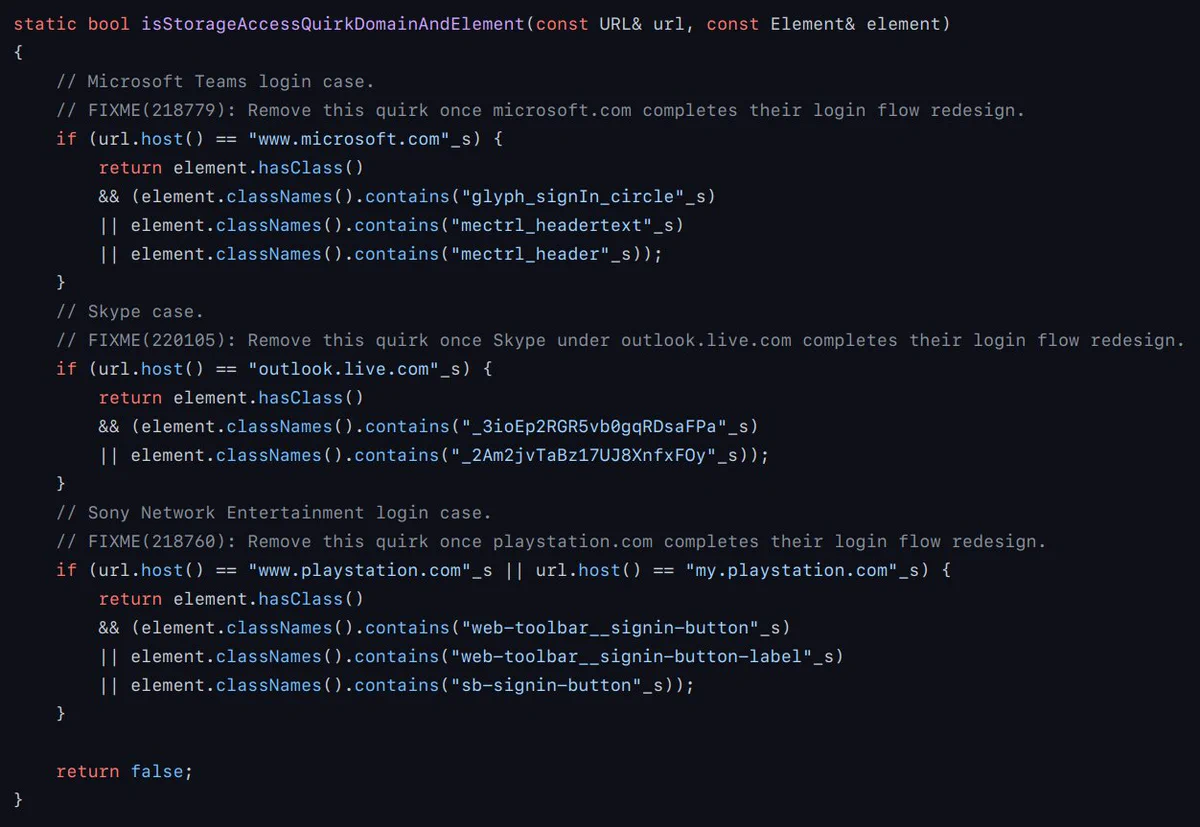Image resolution: width=1200 pixels, height=827 pixels.
Task: Click the comment "// Microsoft Teams login case."
Action: point(215,81)
